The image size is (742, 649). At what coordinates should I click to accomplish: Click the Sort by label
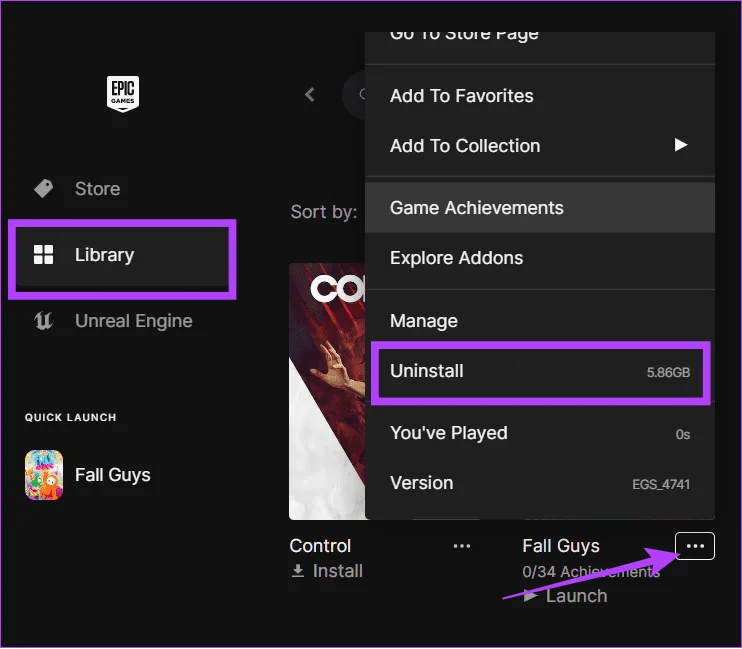click(324, 212)
